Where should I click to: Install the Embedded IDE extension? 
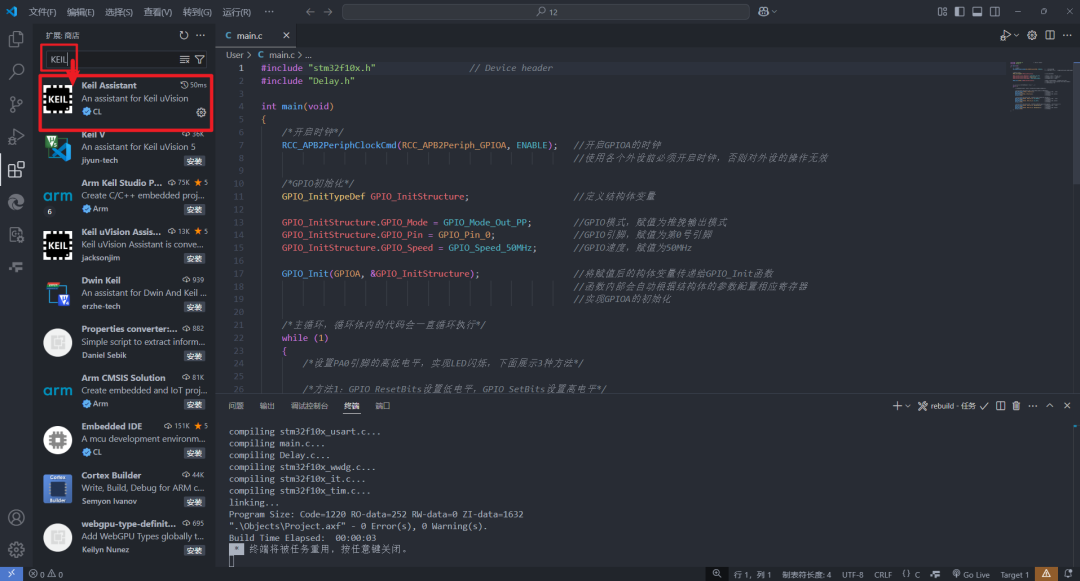194,454
